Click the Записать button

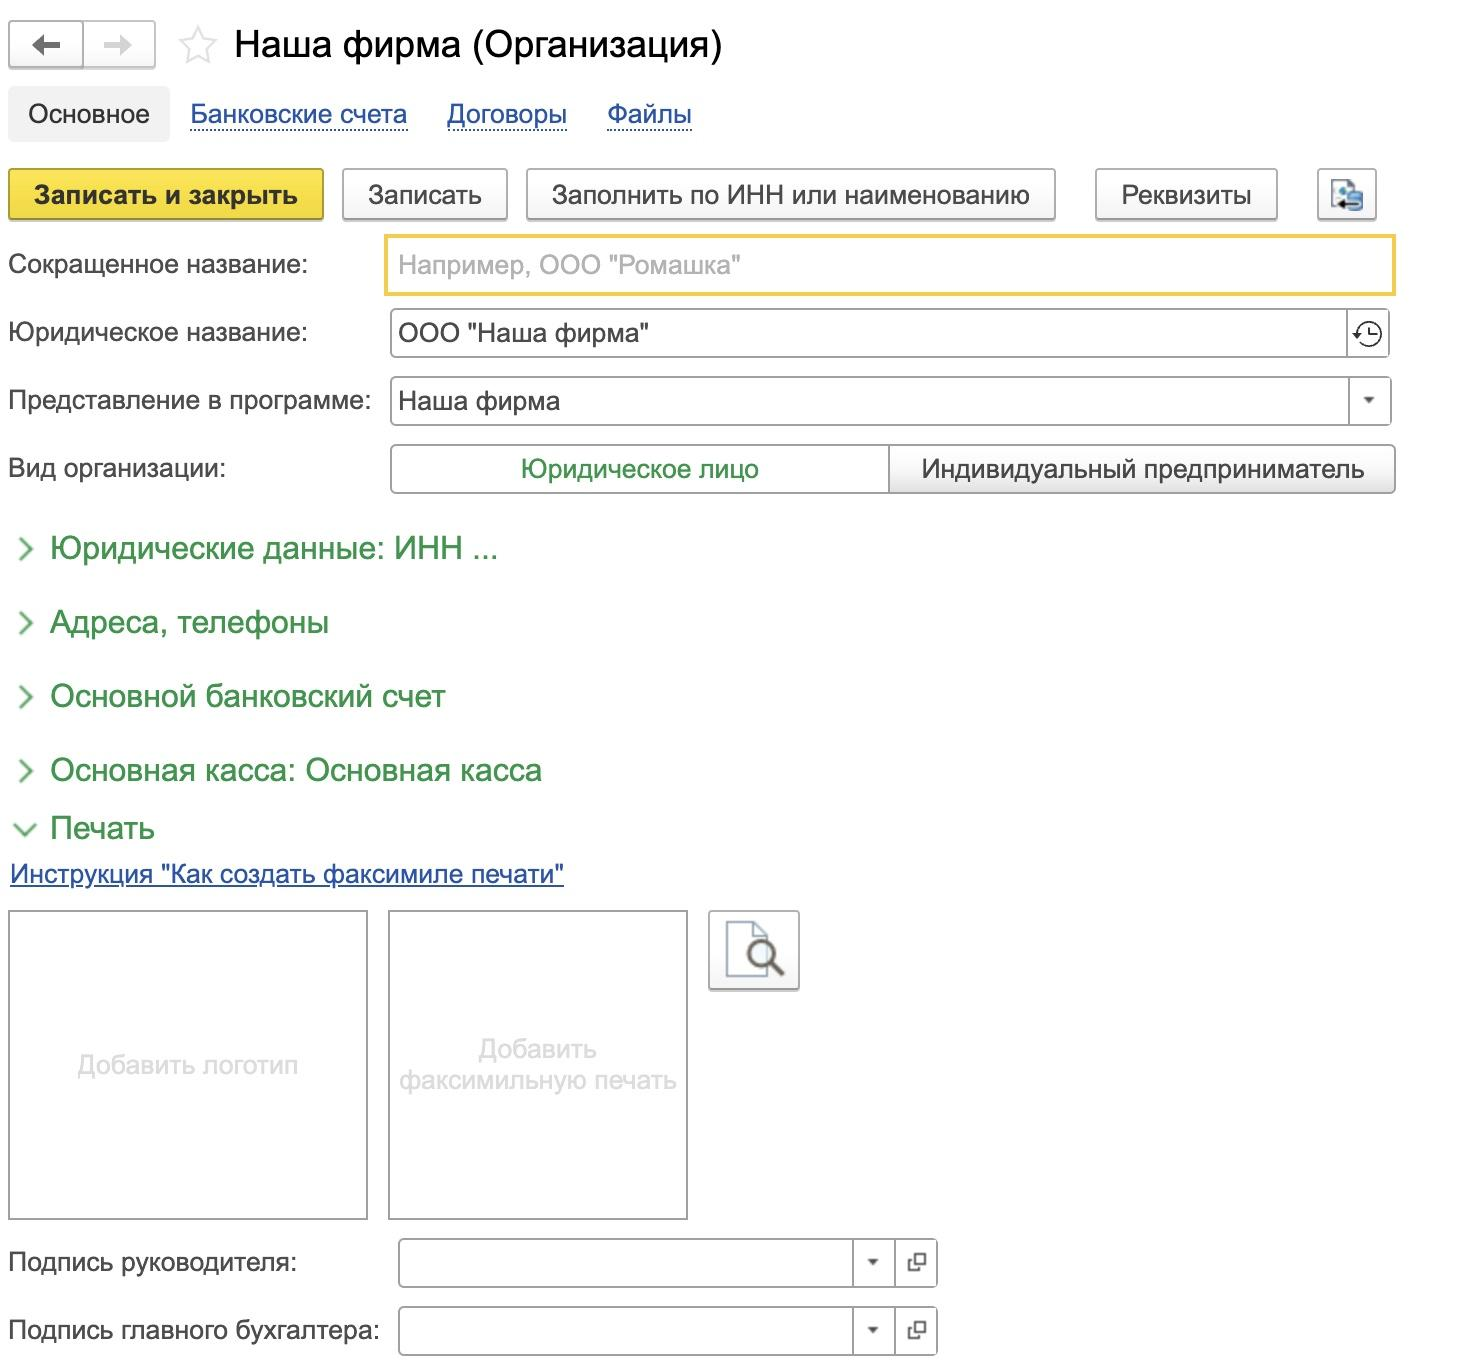coord(425,194)
